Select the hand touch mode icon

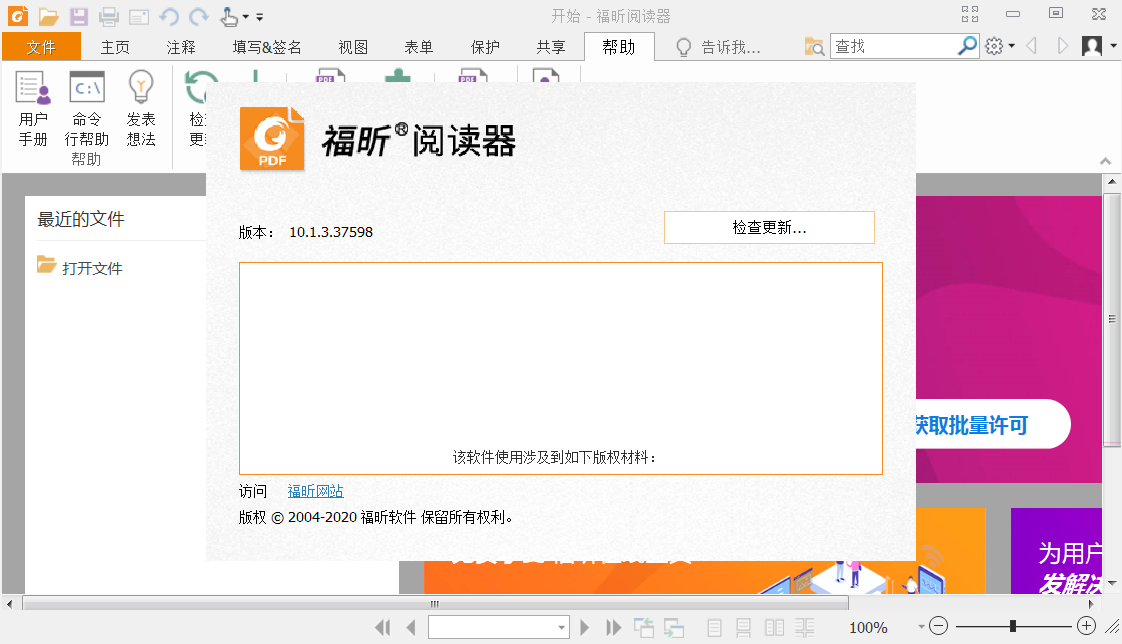(x=229, y=16)
